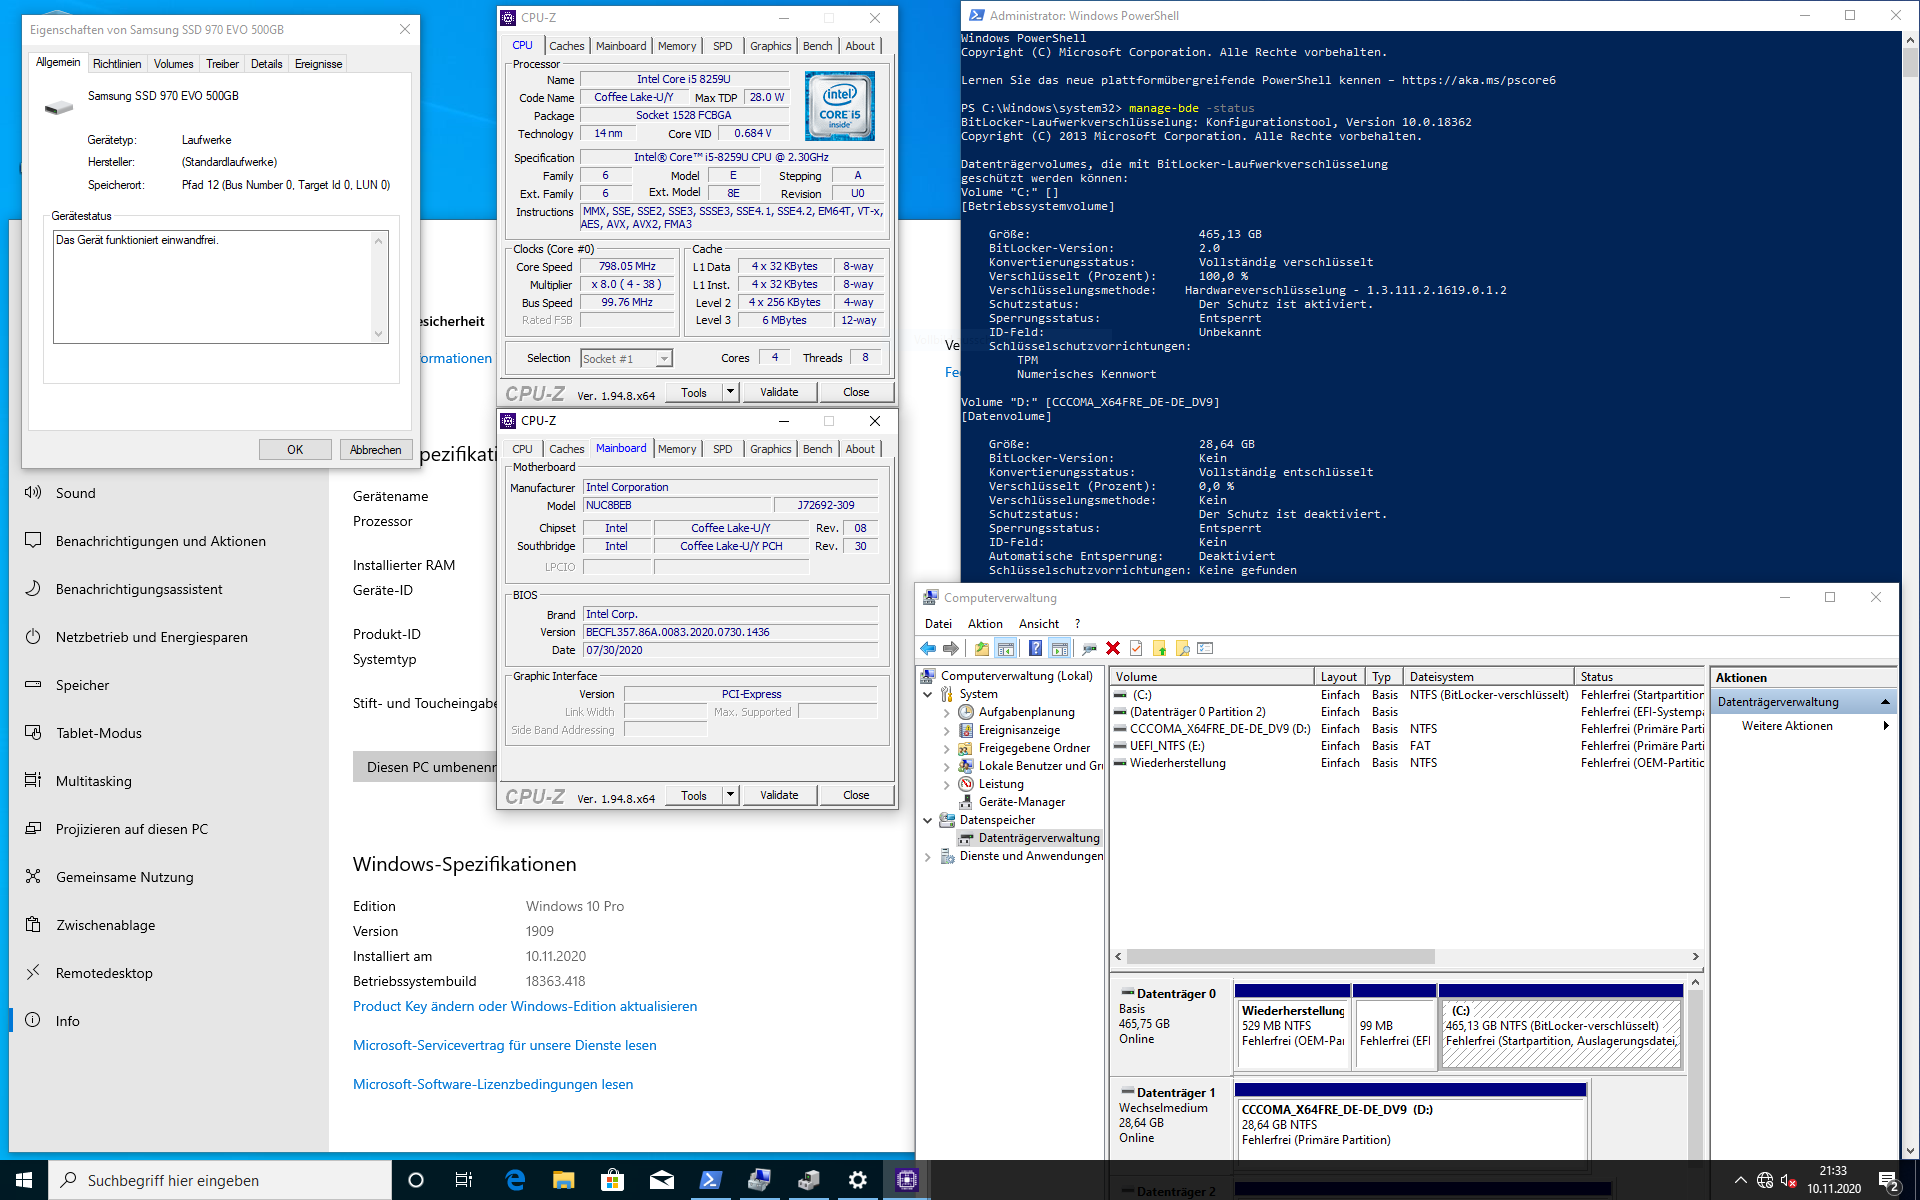1920x1200 pixels.
Task: Click Microsoft-Servicevertrag link
Action: tap(504, 1045)
